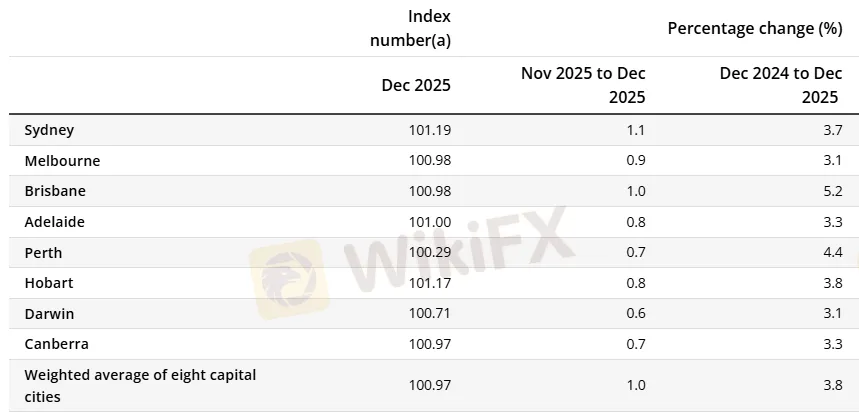Select Sydney's index value 101.19
Image resolution: width=859 pixels, height=416 pixels.
[430, 130]
